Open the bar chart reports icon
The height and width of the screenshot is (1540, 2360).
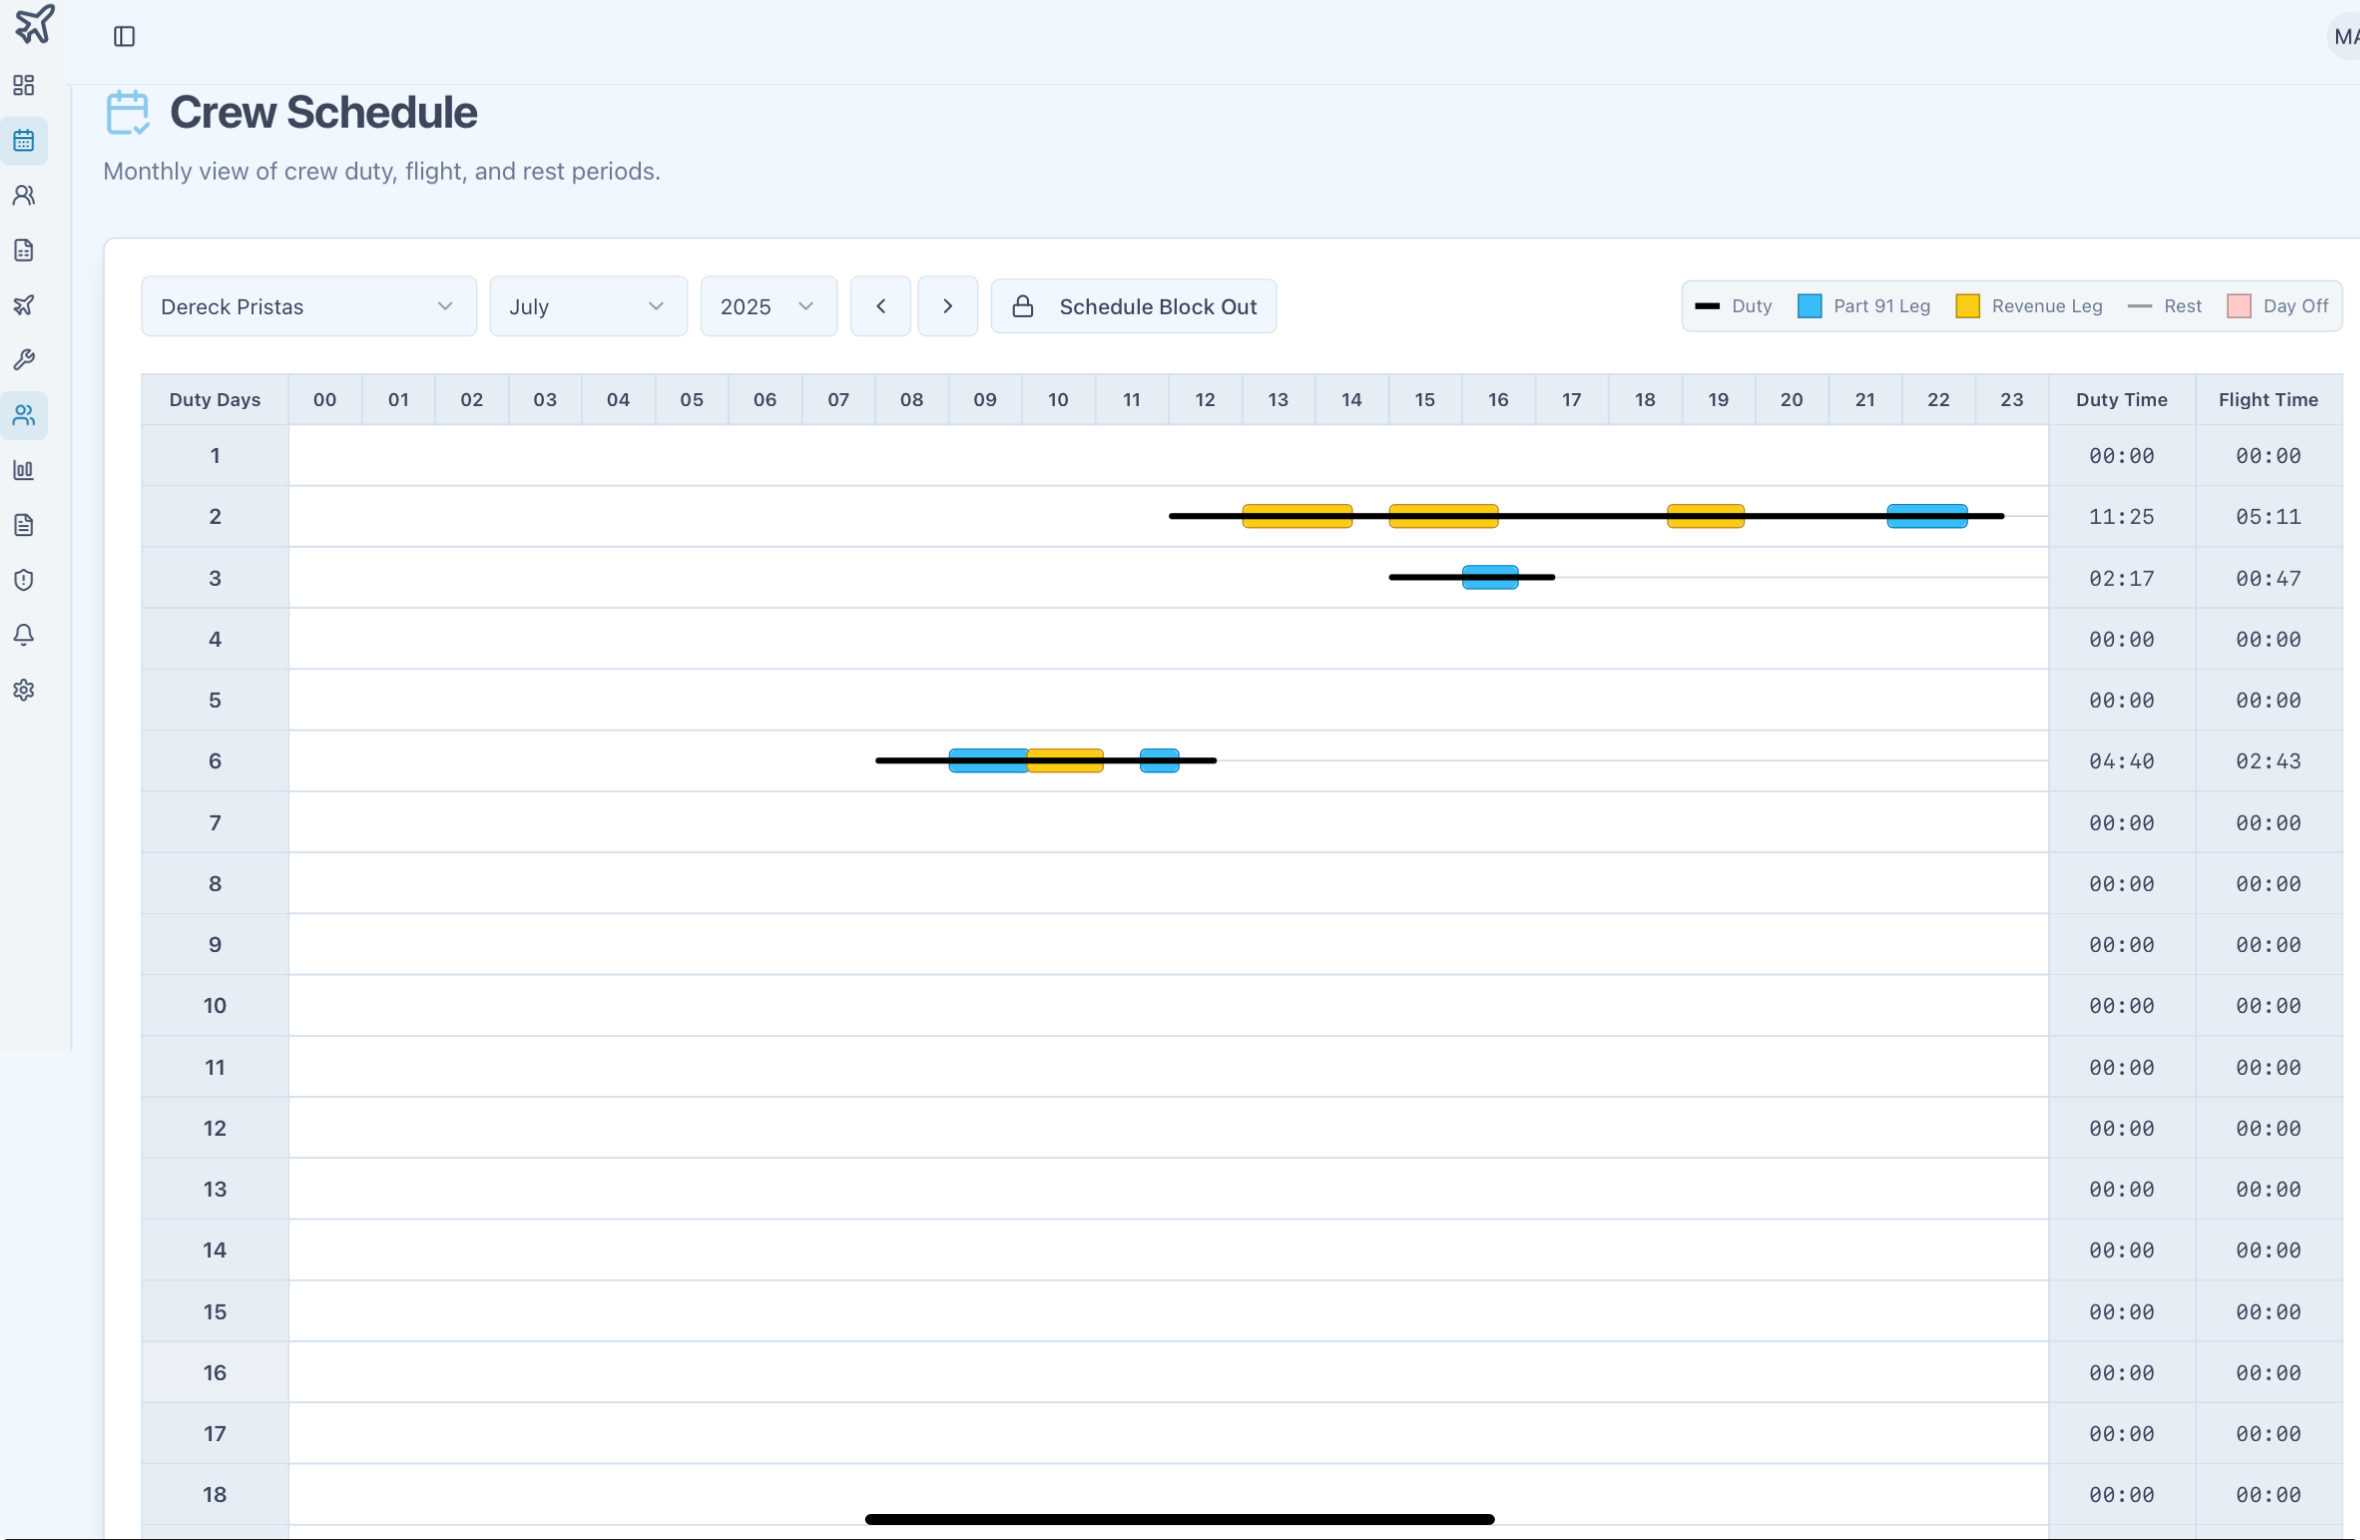click(24, 470)
